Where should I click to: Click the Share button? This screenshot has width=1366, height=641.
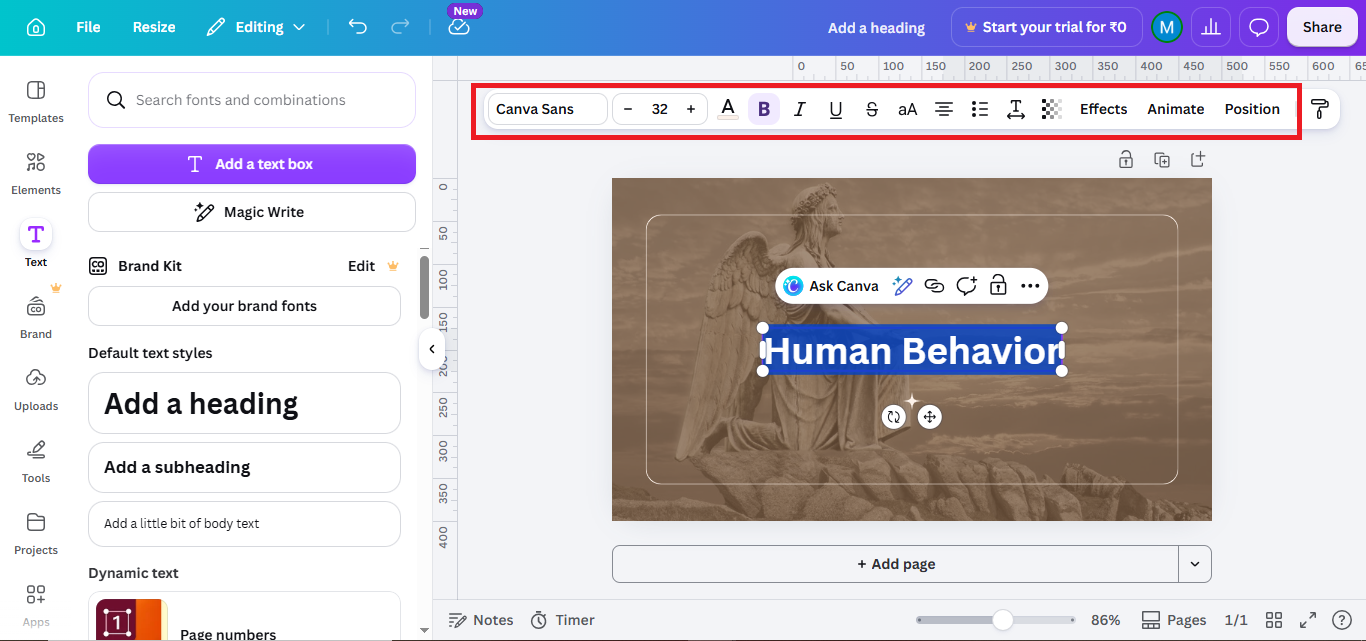point(1322,27)
